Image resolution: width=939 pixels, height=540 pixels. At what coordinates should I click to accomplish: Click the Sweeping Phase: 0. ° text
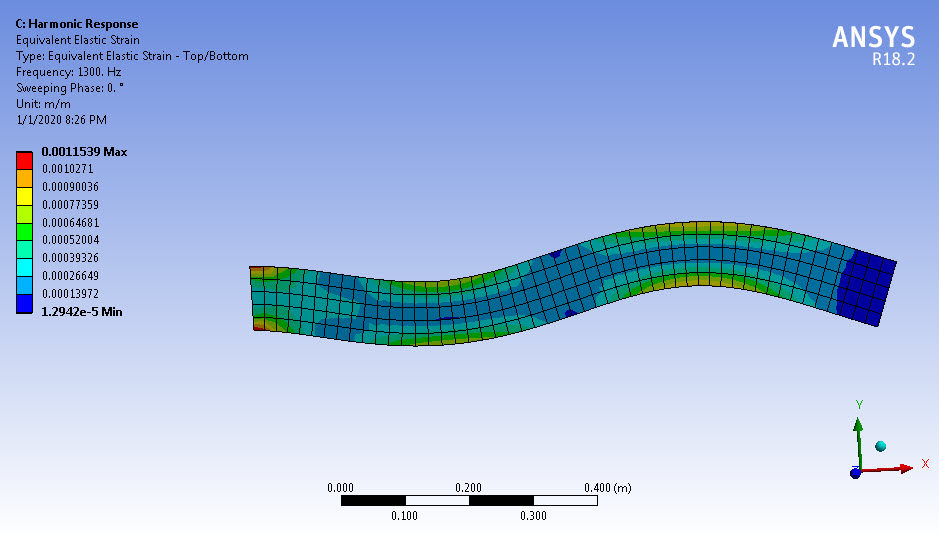point(69,88)
